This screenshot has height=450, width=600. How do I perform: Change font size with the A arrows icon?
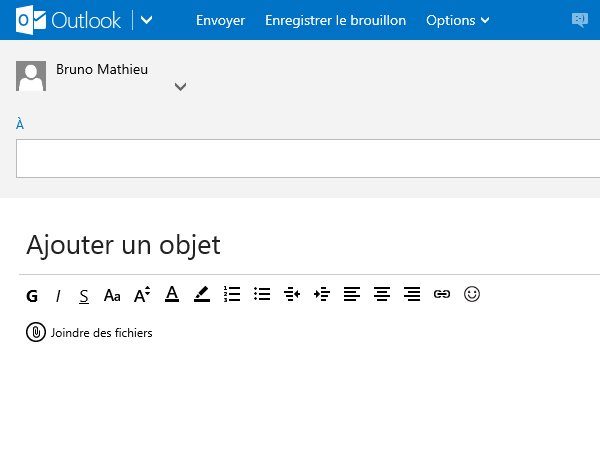(x=142, y=295)
